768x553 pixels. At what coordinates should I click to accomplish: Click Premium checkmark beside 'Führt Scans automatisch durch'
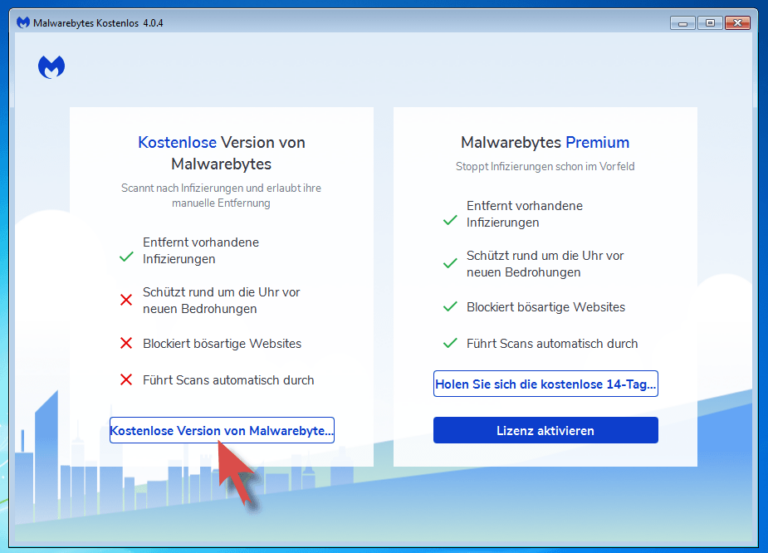(x=450, y=343)
